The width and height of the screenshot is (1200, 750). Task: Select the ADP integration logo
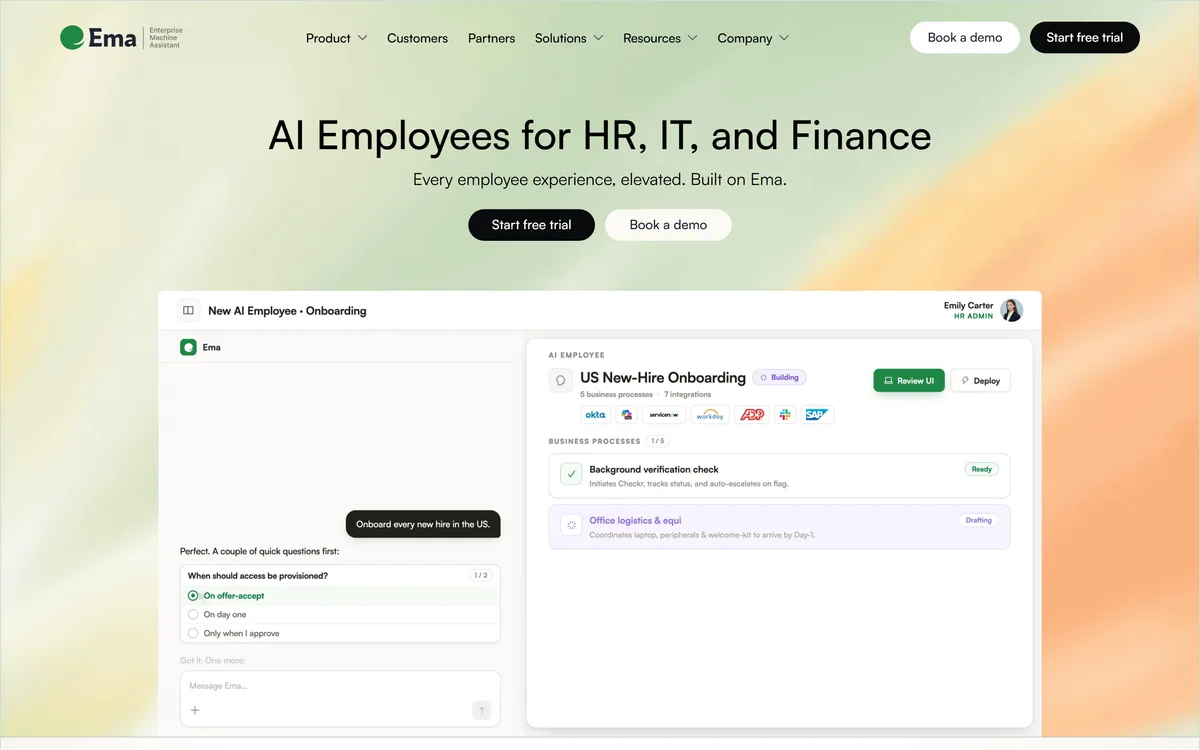[751, 414]
